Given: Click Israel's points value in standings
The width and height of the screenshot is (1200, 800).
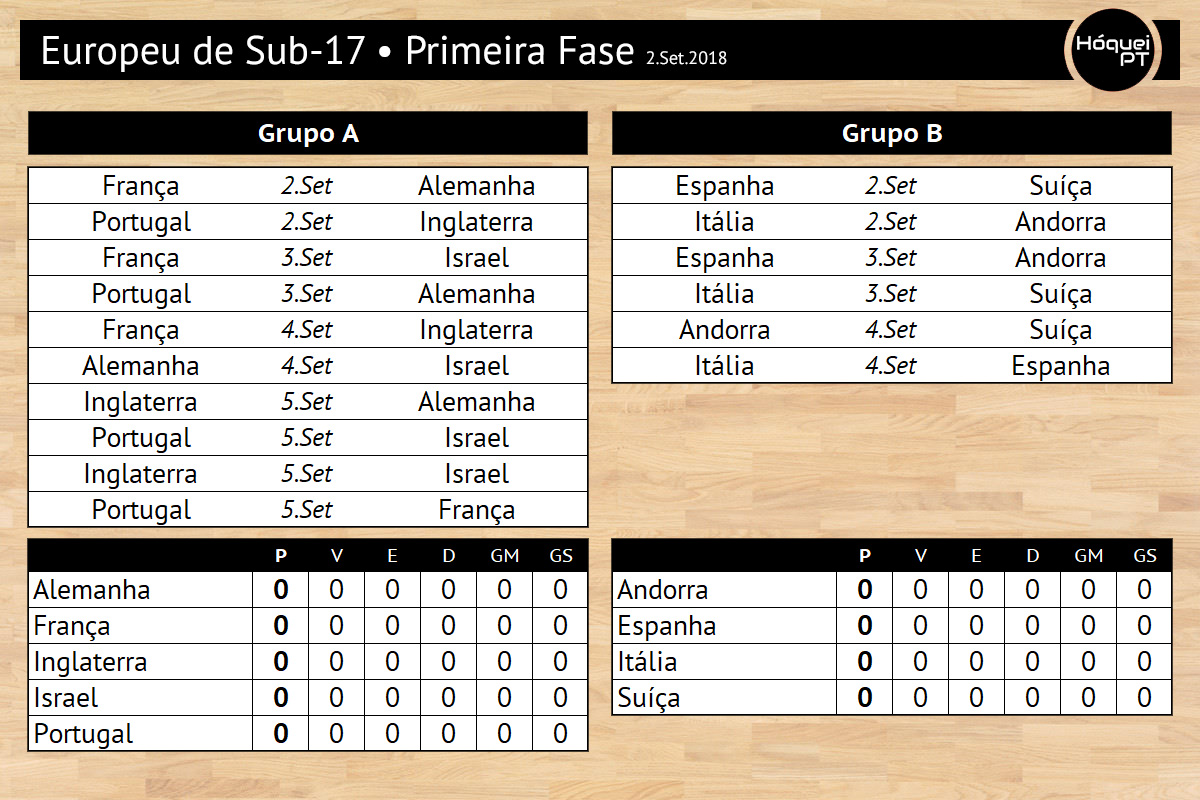Looking at the screenshot, I should (x=281, y=697).
